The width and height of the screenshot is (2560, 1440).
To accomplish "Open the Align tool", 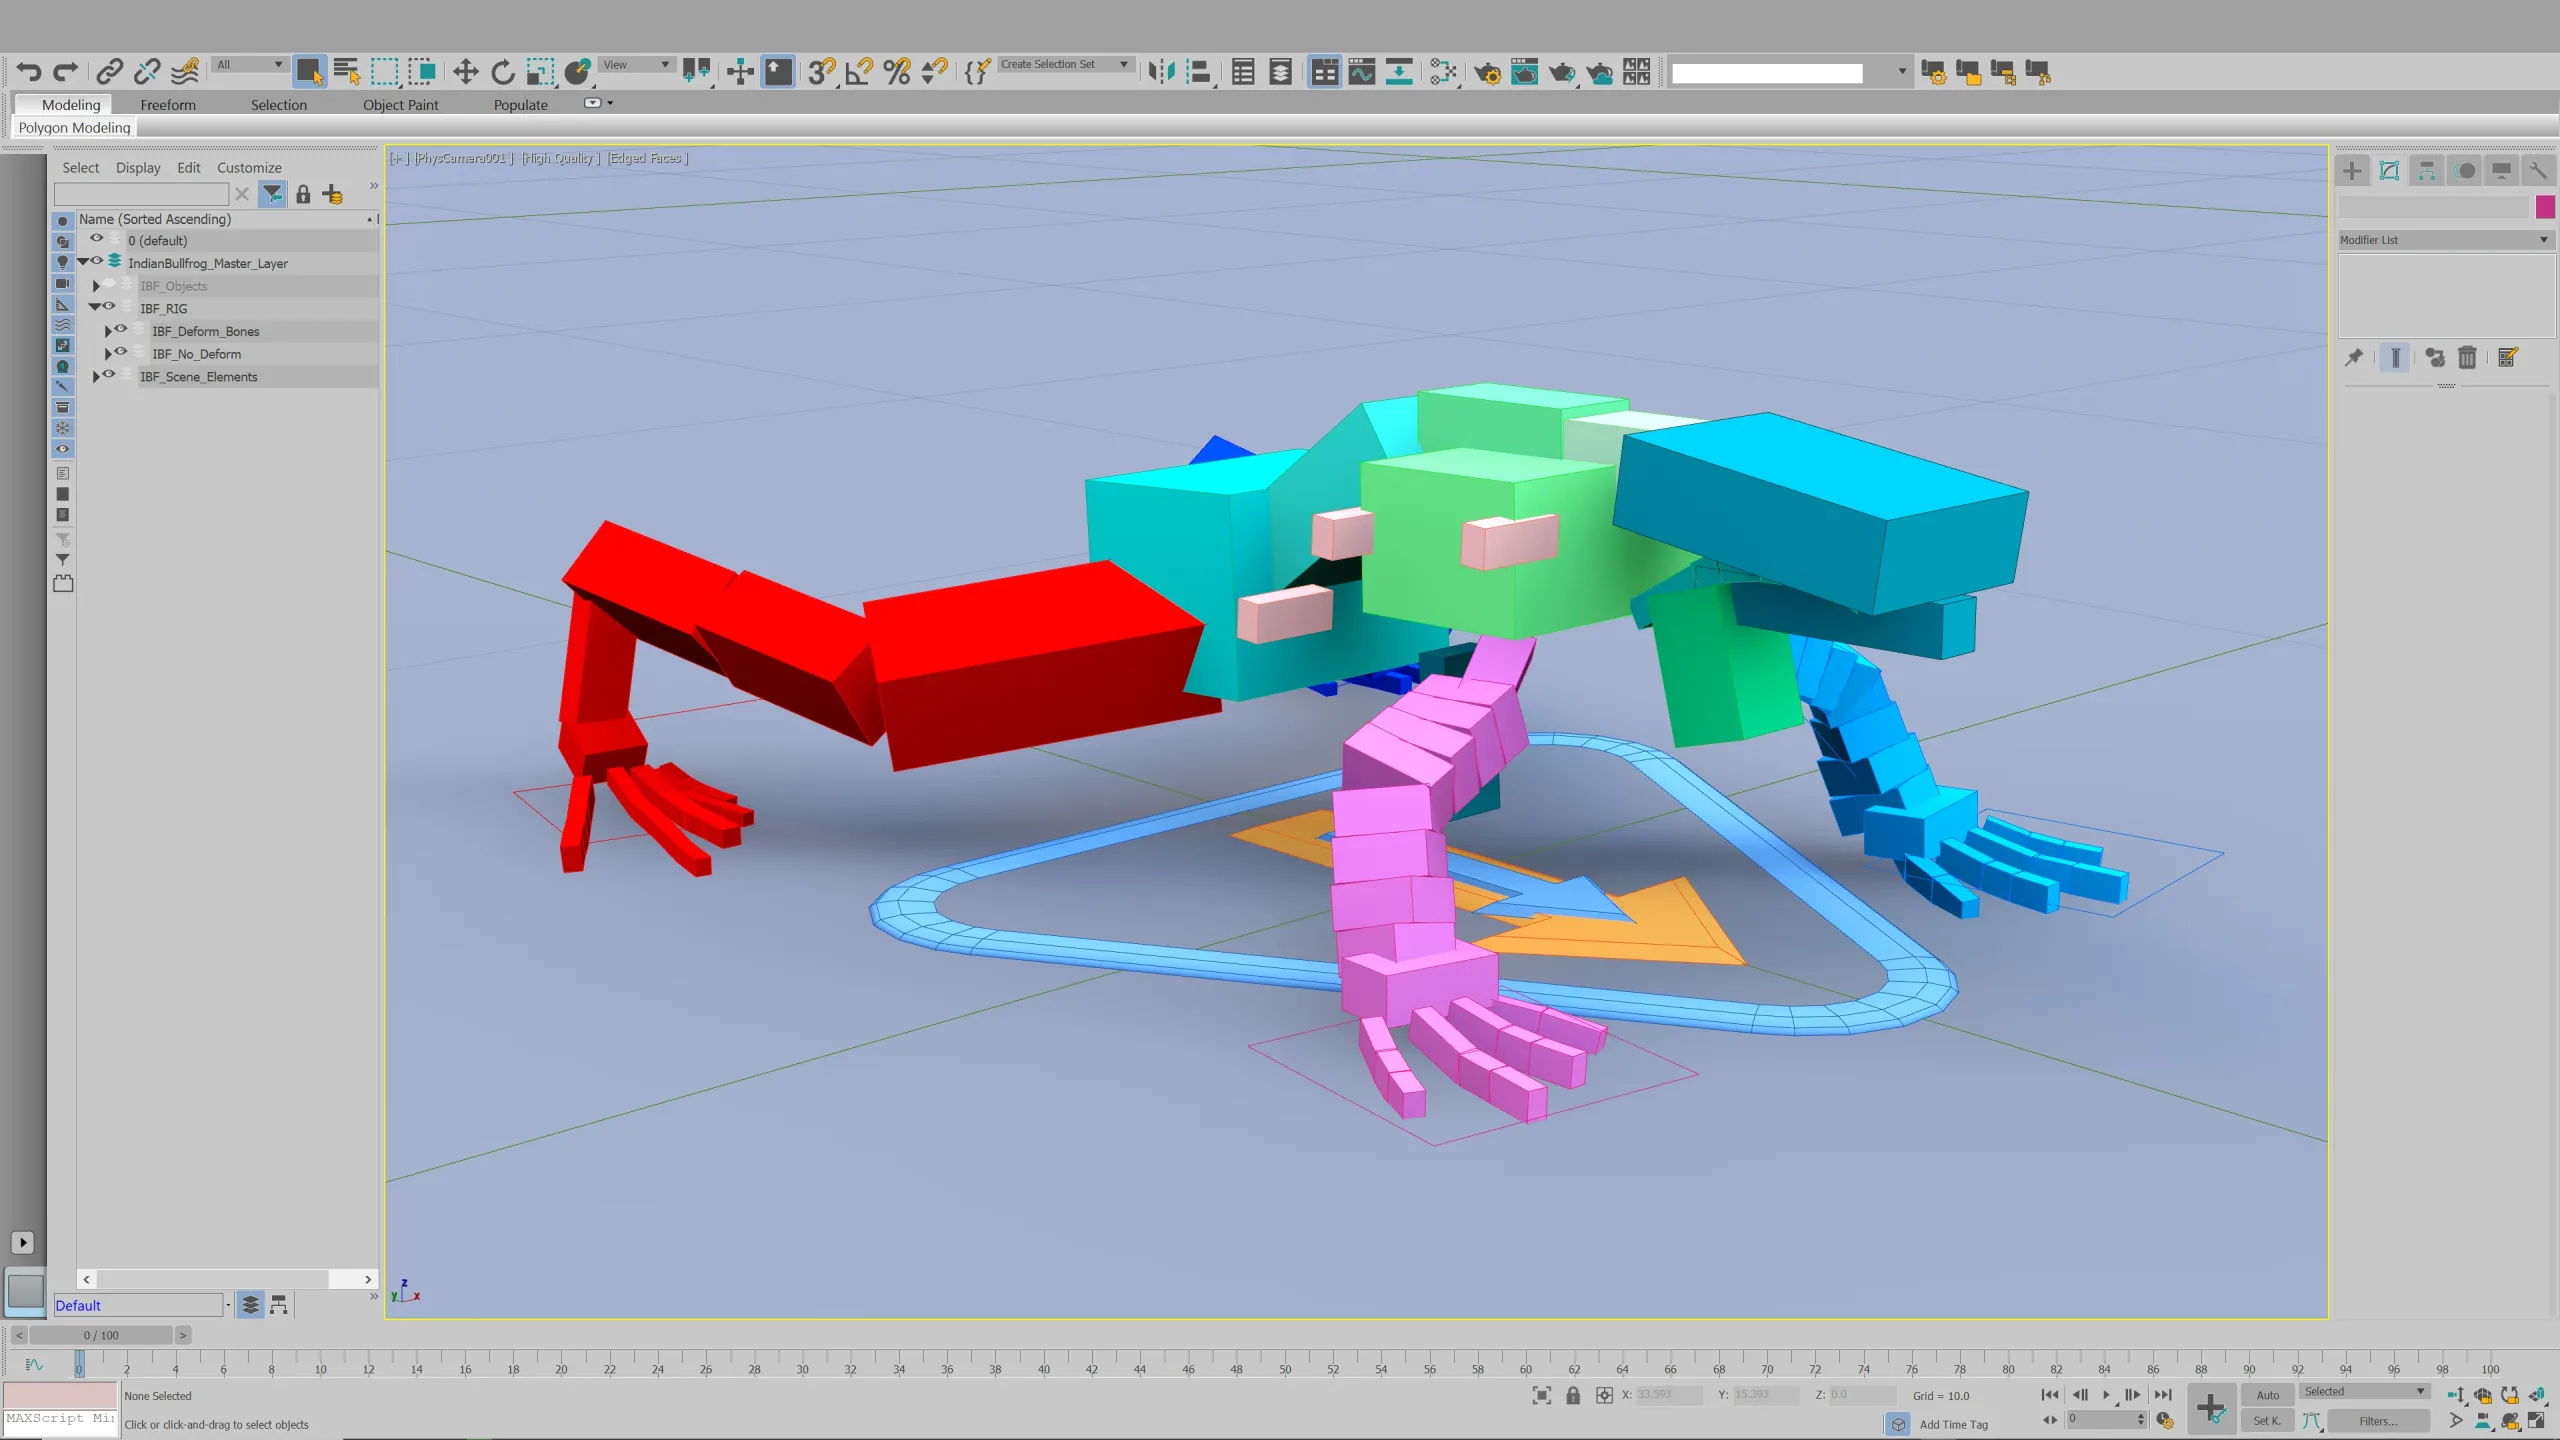I will (x=1199, y=71).
